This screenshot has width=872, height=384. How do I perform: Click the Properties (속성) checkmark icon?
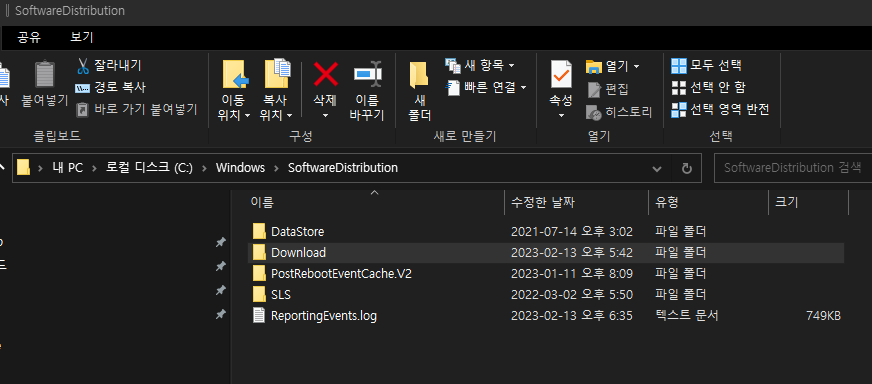pos(561,75)
